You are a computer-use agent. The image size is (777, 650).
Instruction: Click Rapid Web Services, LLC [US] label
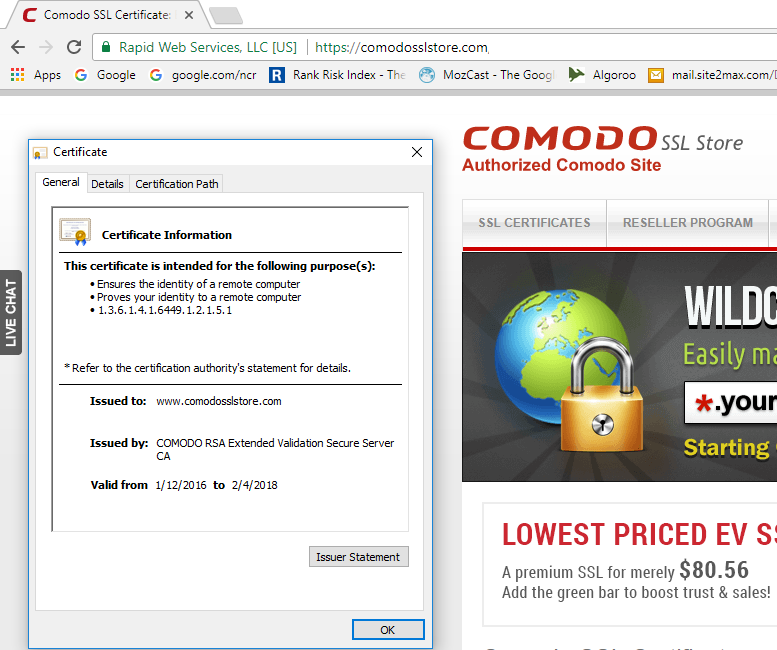point(208,48)
